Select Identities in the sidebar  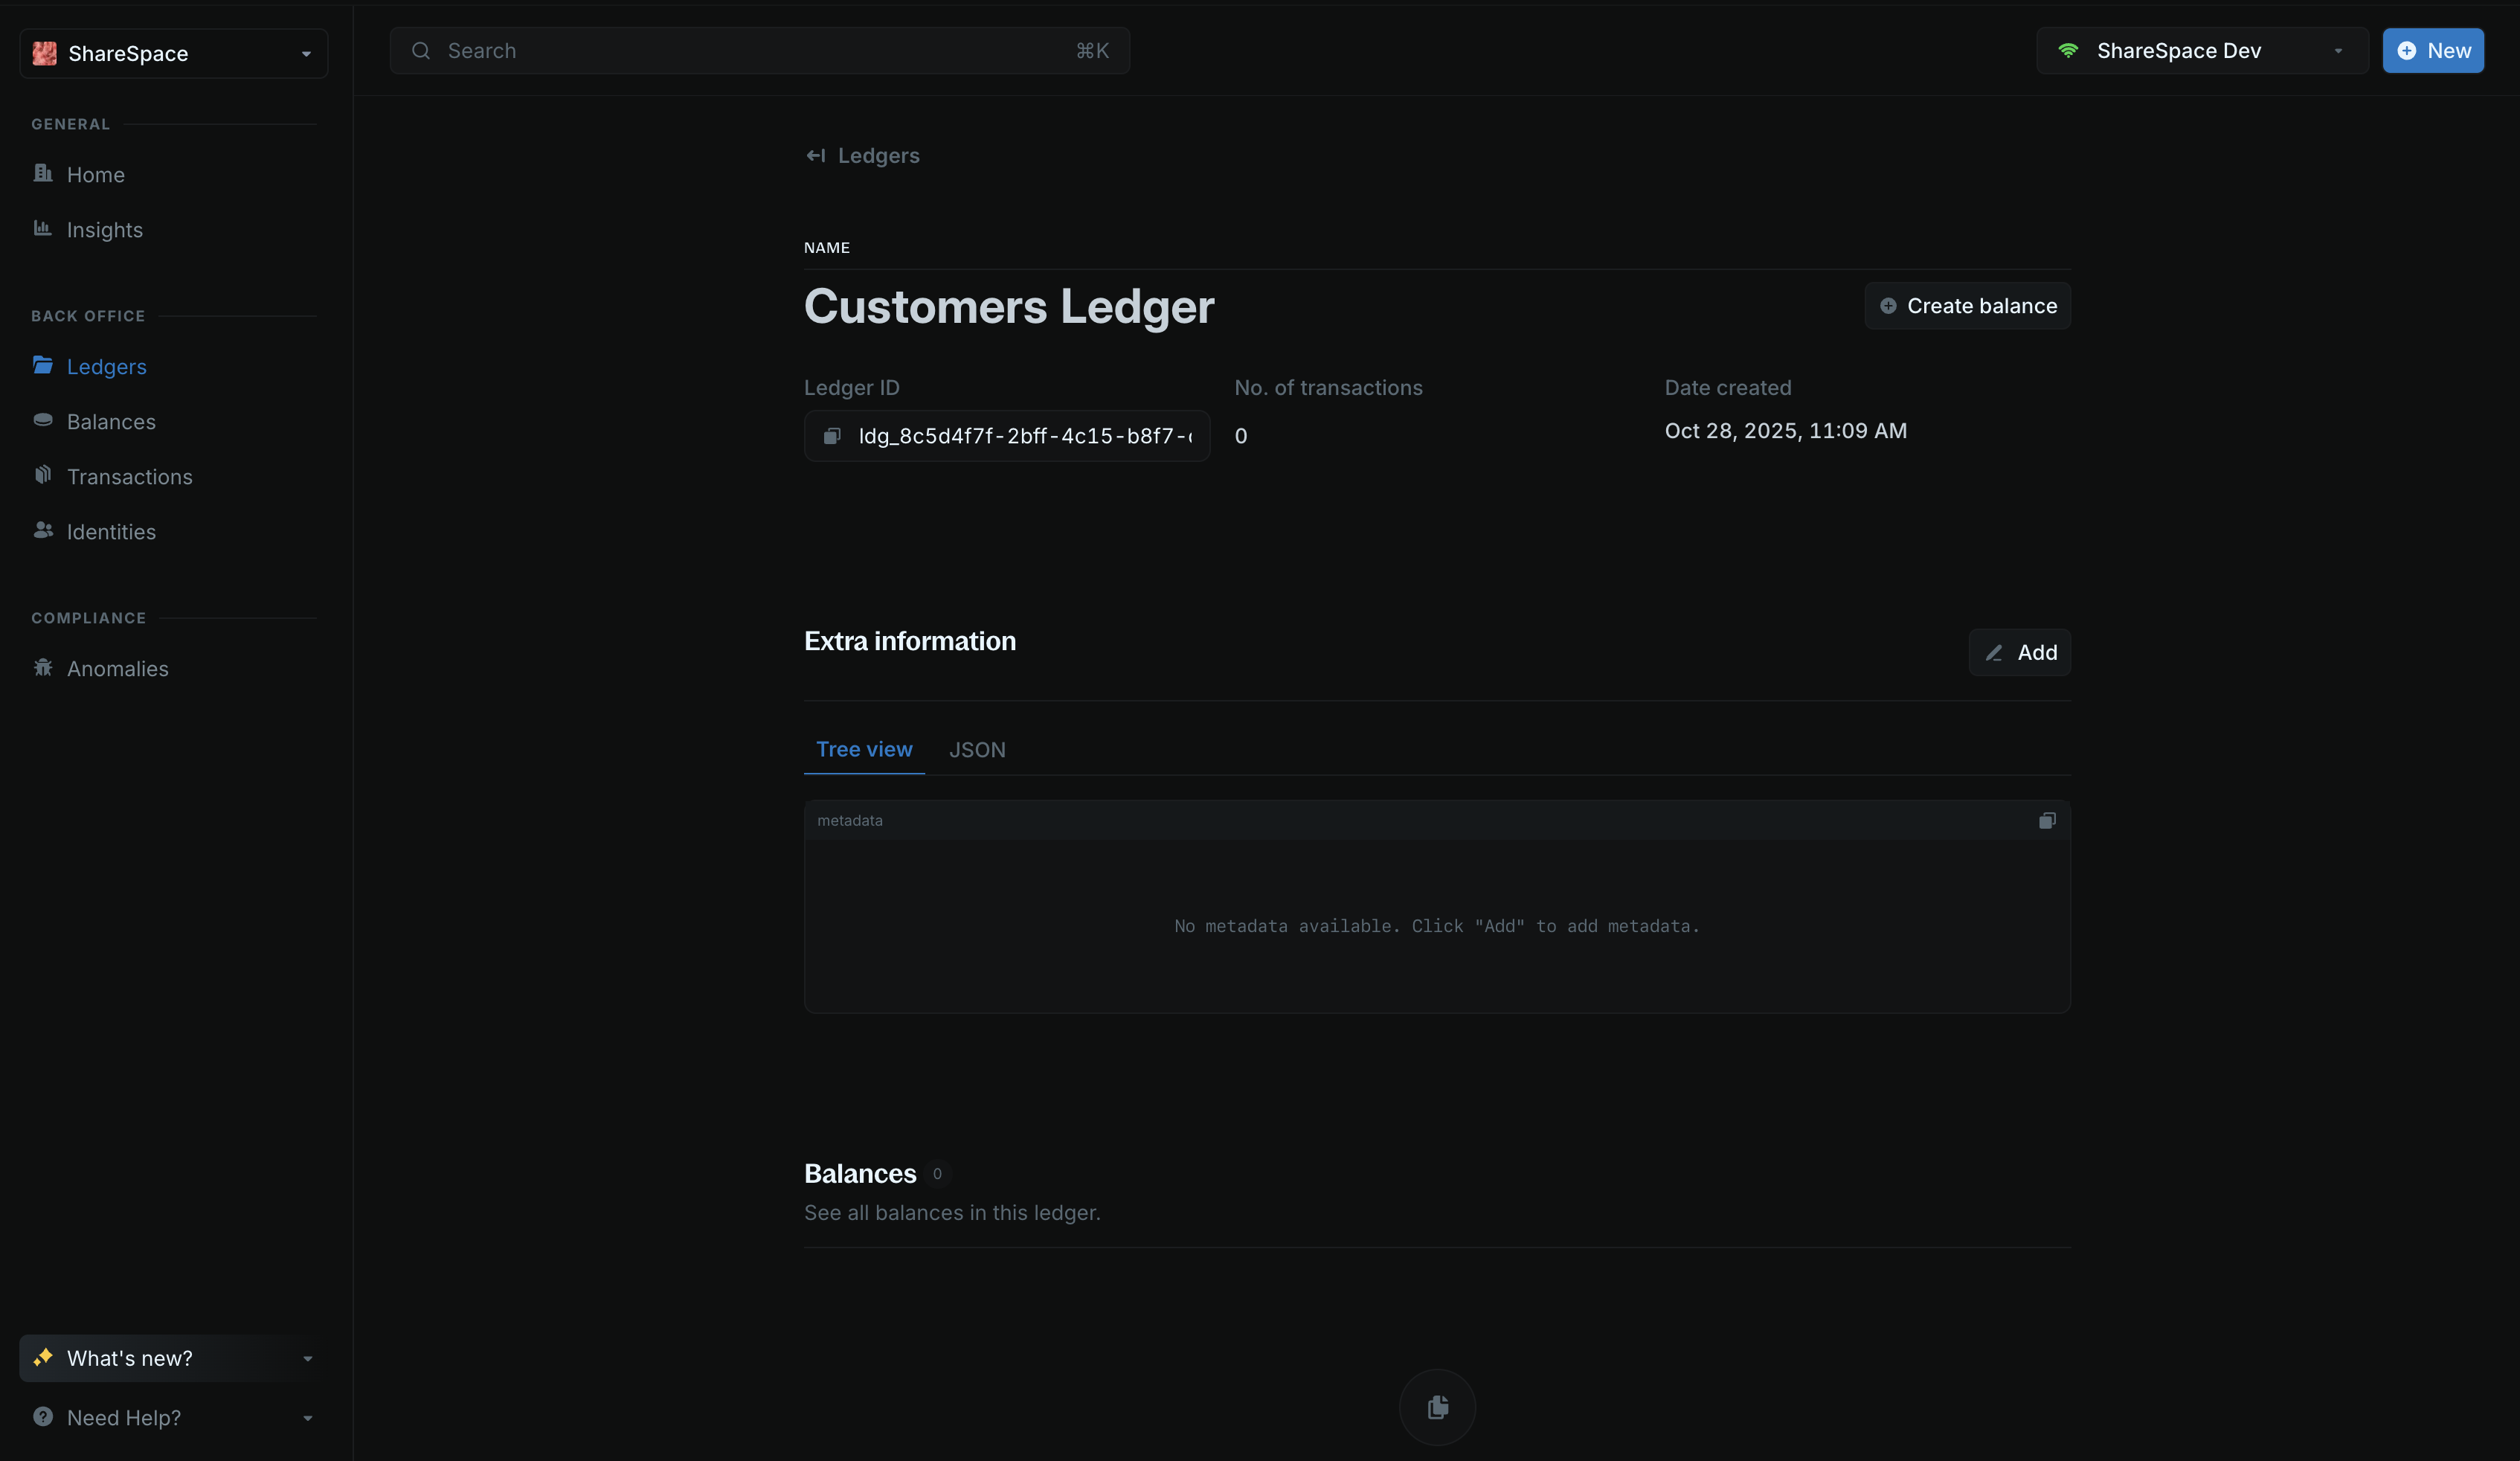(x=110, y=531)
